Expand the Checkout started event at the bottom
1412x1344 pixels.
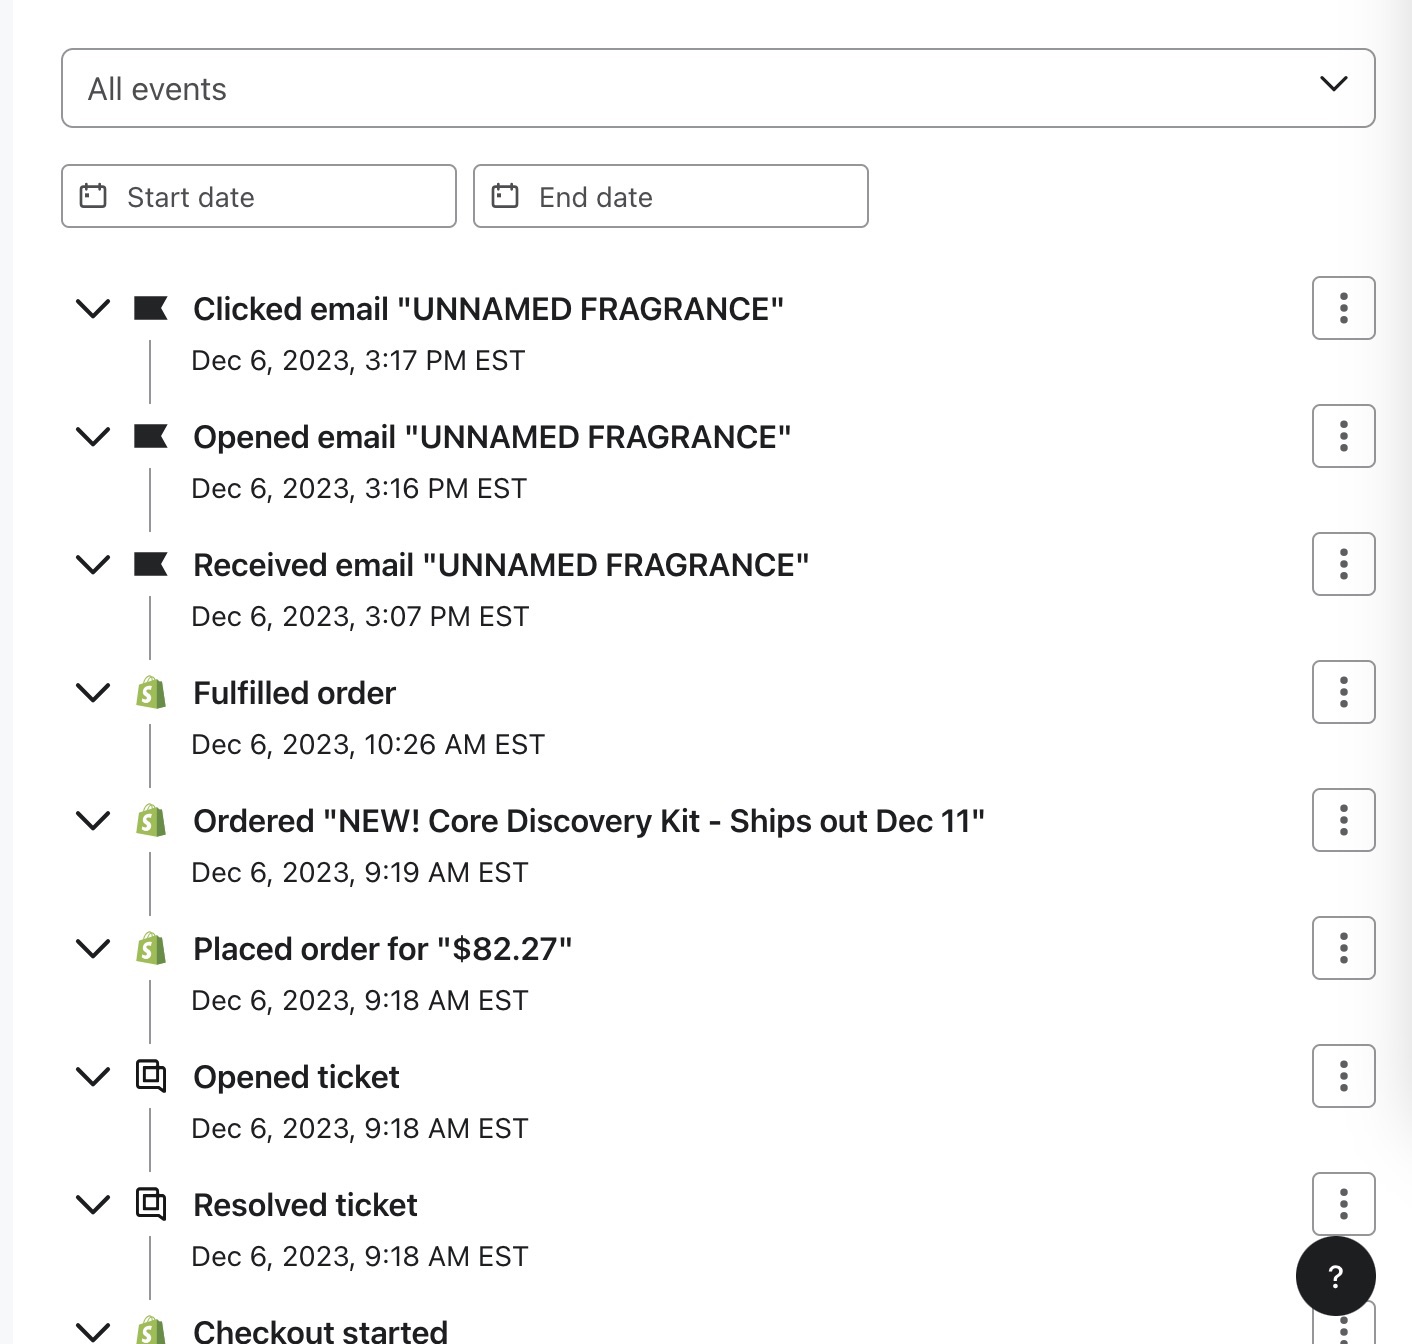[92, 1332]
